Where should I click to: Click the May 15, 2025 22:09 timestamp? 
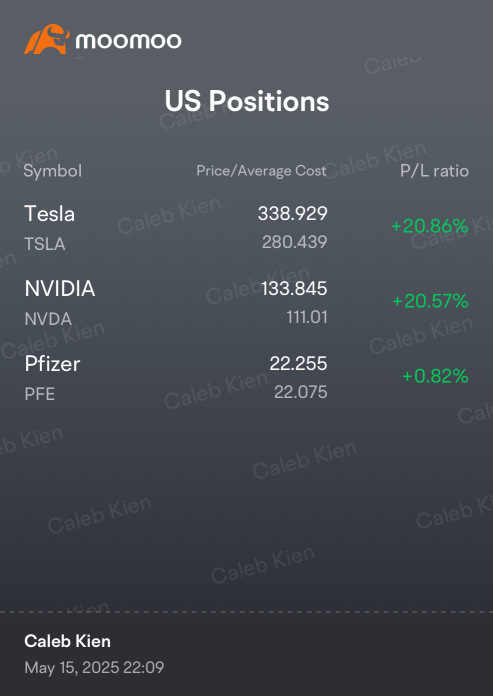pos(94,667)
